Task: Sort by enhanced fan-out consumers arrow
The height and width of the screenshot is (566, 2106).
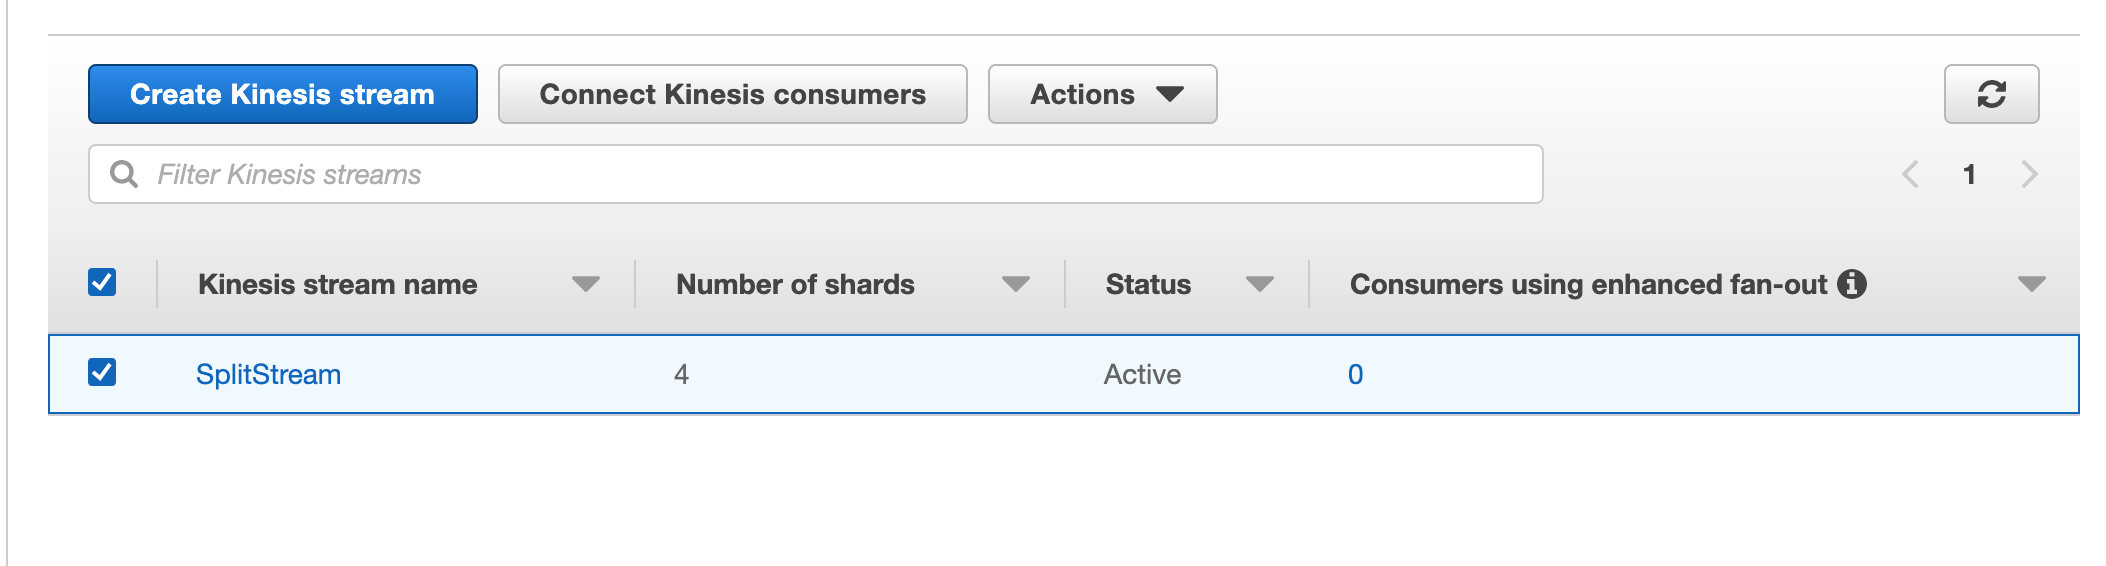Action: (x=2031, y=284)
